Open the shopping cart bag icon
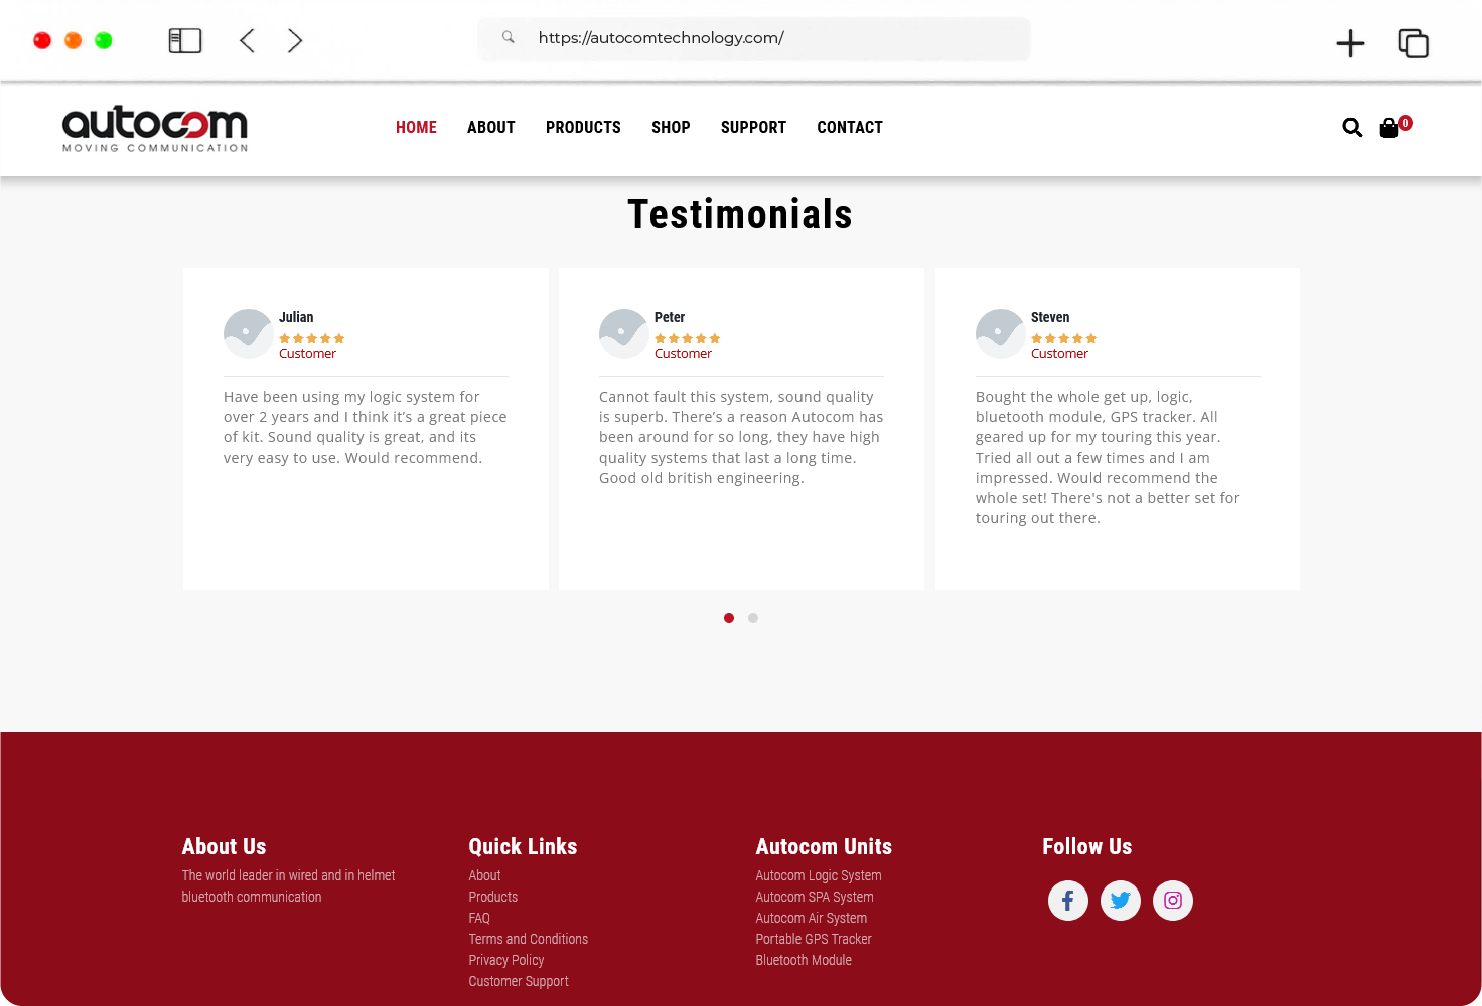The image size is (1482, 1006). (x=1389, y=128)
